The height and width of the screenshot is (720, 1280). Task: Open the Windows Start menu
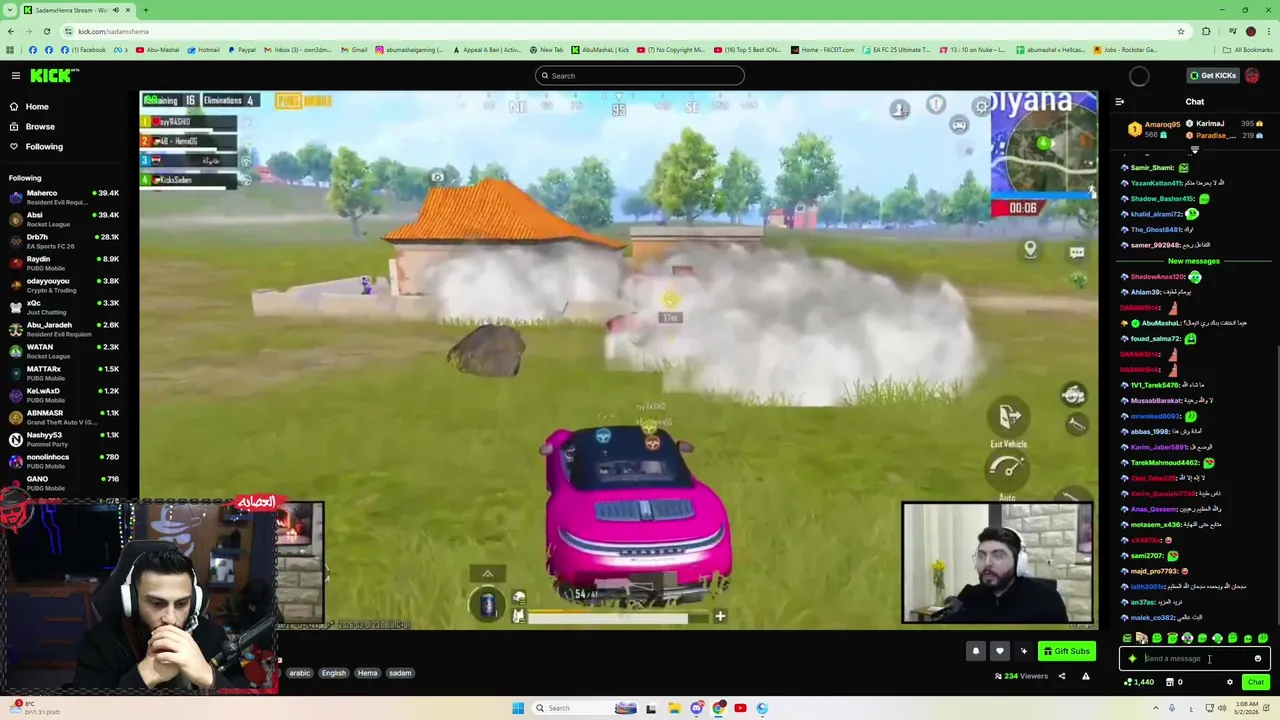518,708
